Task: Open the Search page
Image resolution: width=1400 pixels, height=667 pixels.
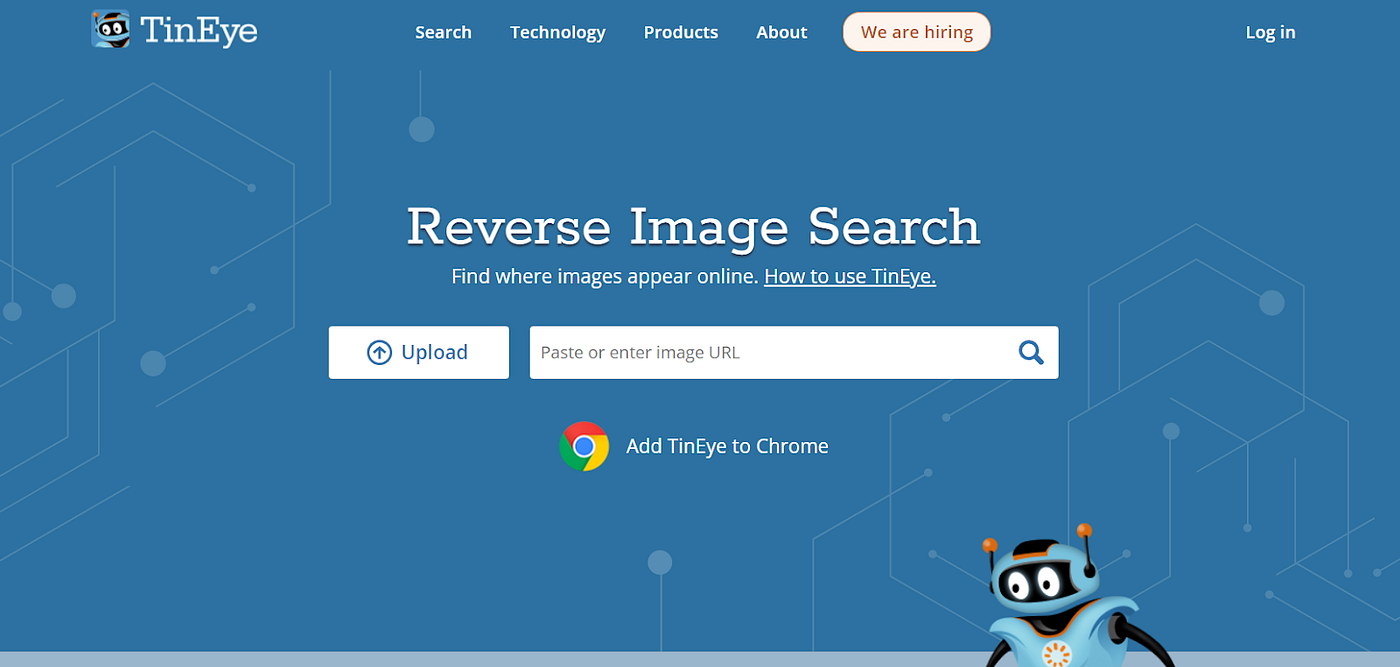Action: [x=443, y=32]
